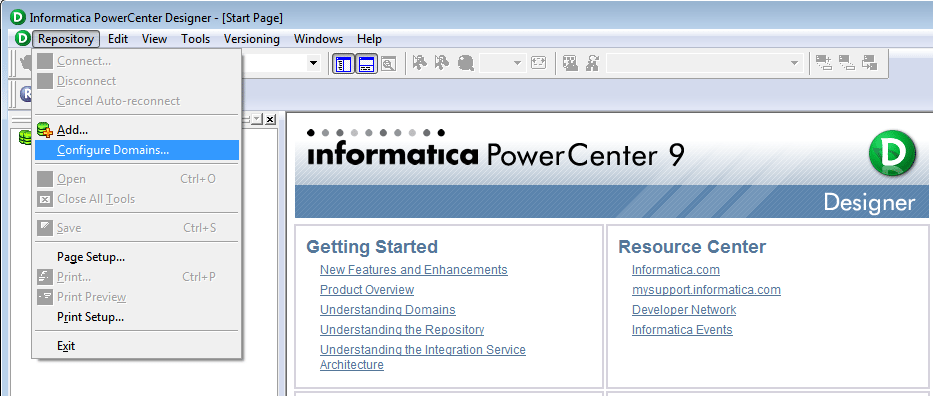Visit the Informatica.com link
Image resolution: width=933 pixels, height=396 pixels.
point(676,270)
